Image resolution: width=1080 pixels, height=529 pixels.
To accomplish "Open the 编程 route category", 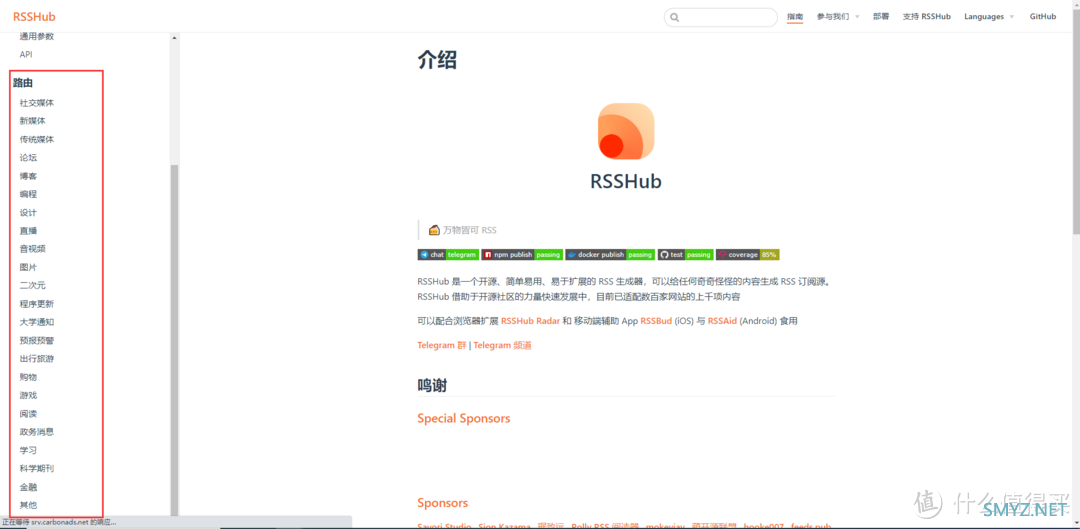I will pyautogui.click(x=28, y=194).
